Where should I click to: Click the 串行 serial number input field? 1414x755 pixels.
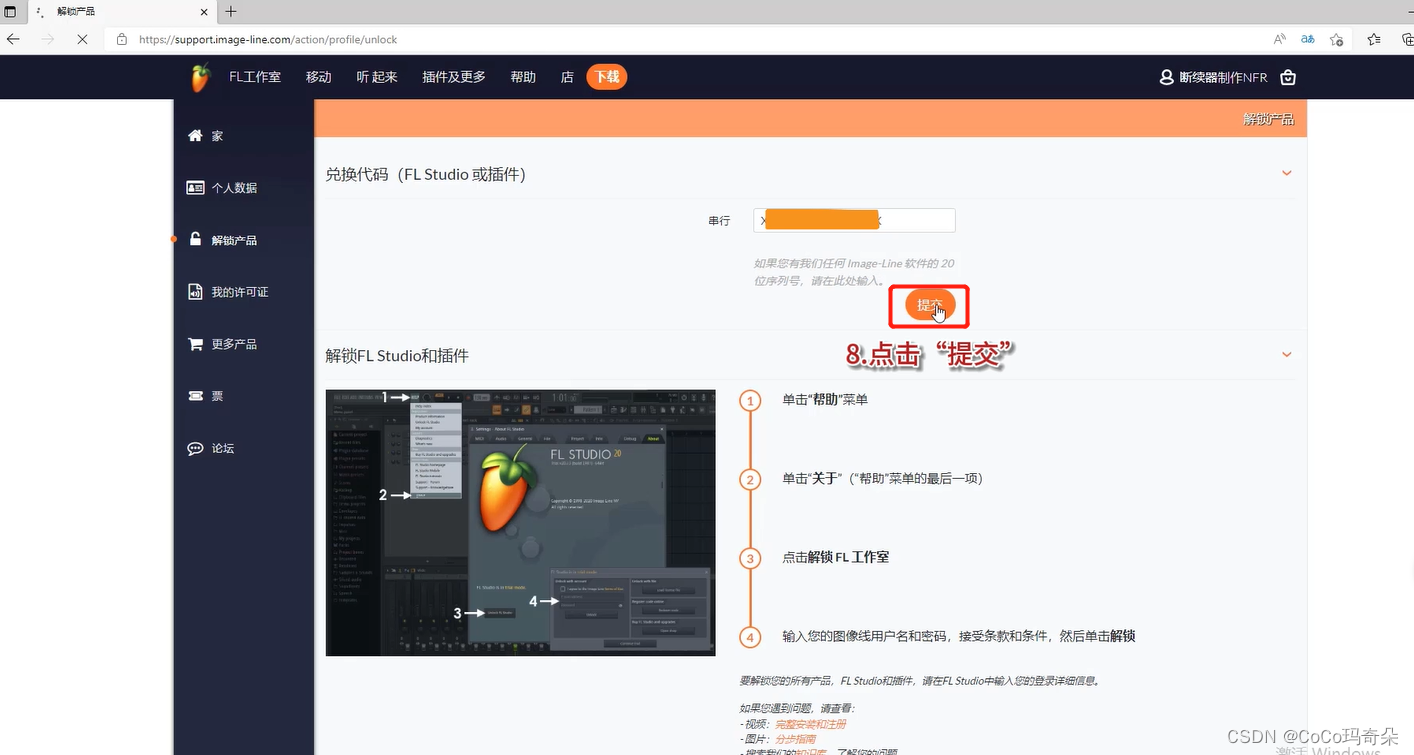[x=854, y=220]
